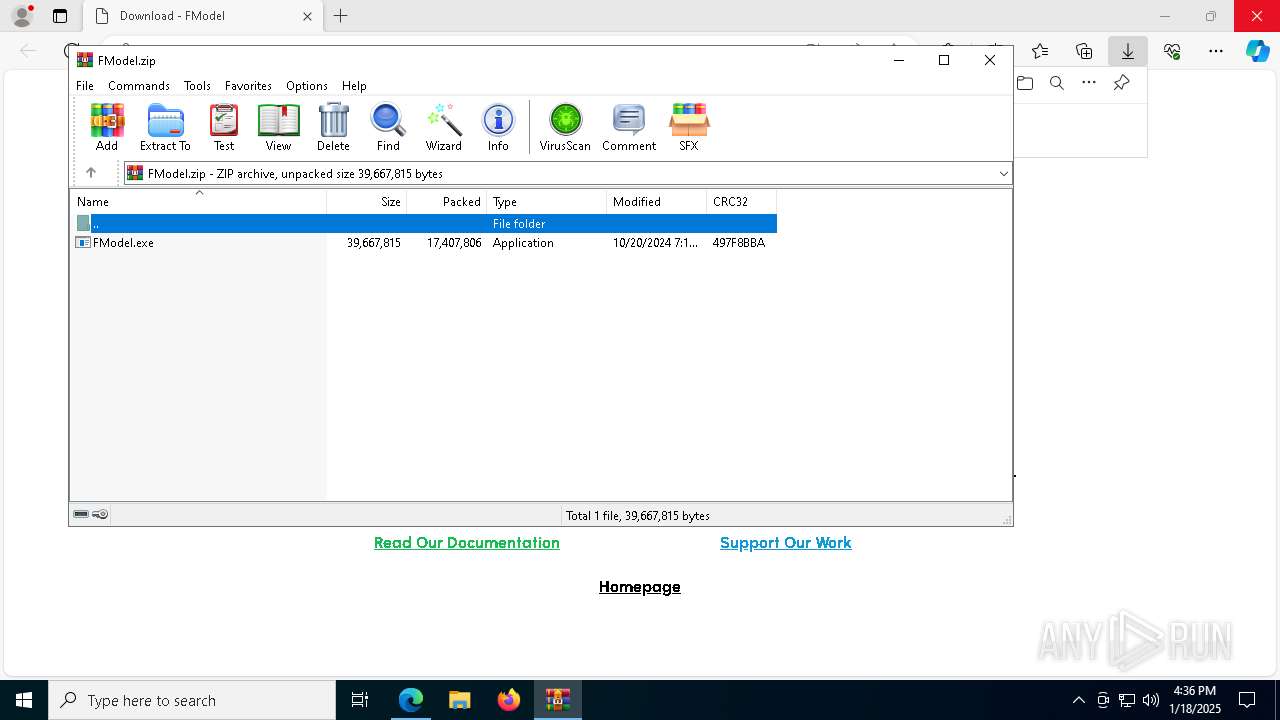Open the browser Downloads icon
This screenshot has width=1280, height=720.
click(1128, 51)
